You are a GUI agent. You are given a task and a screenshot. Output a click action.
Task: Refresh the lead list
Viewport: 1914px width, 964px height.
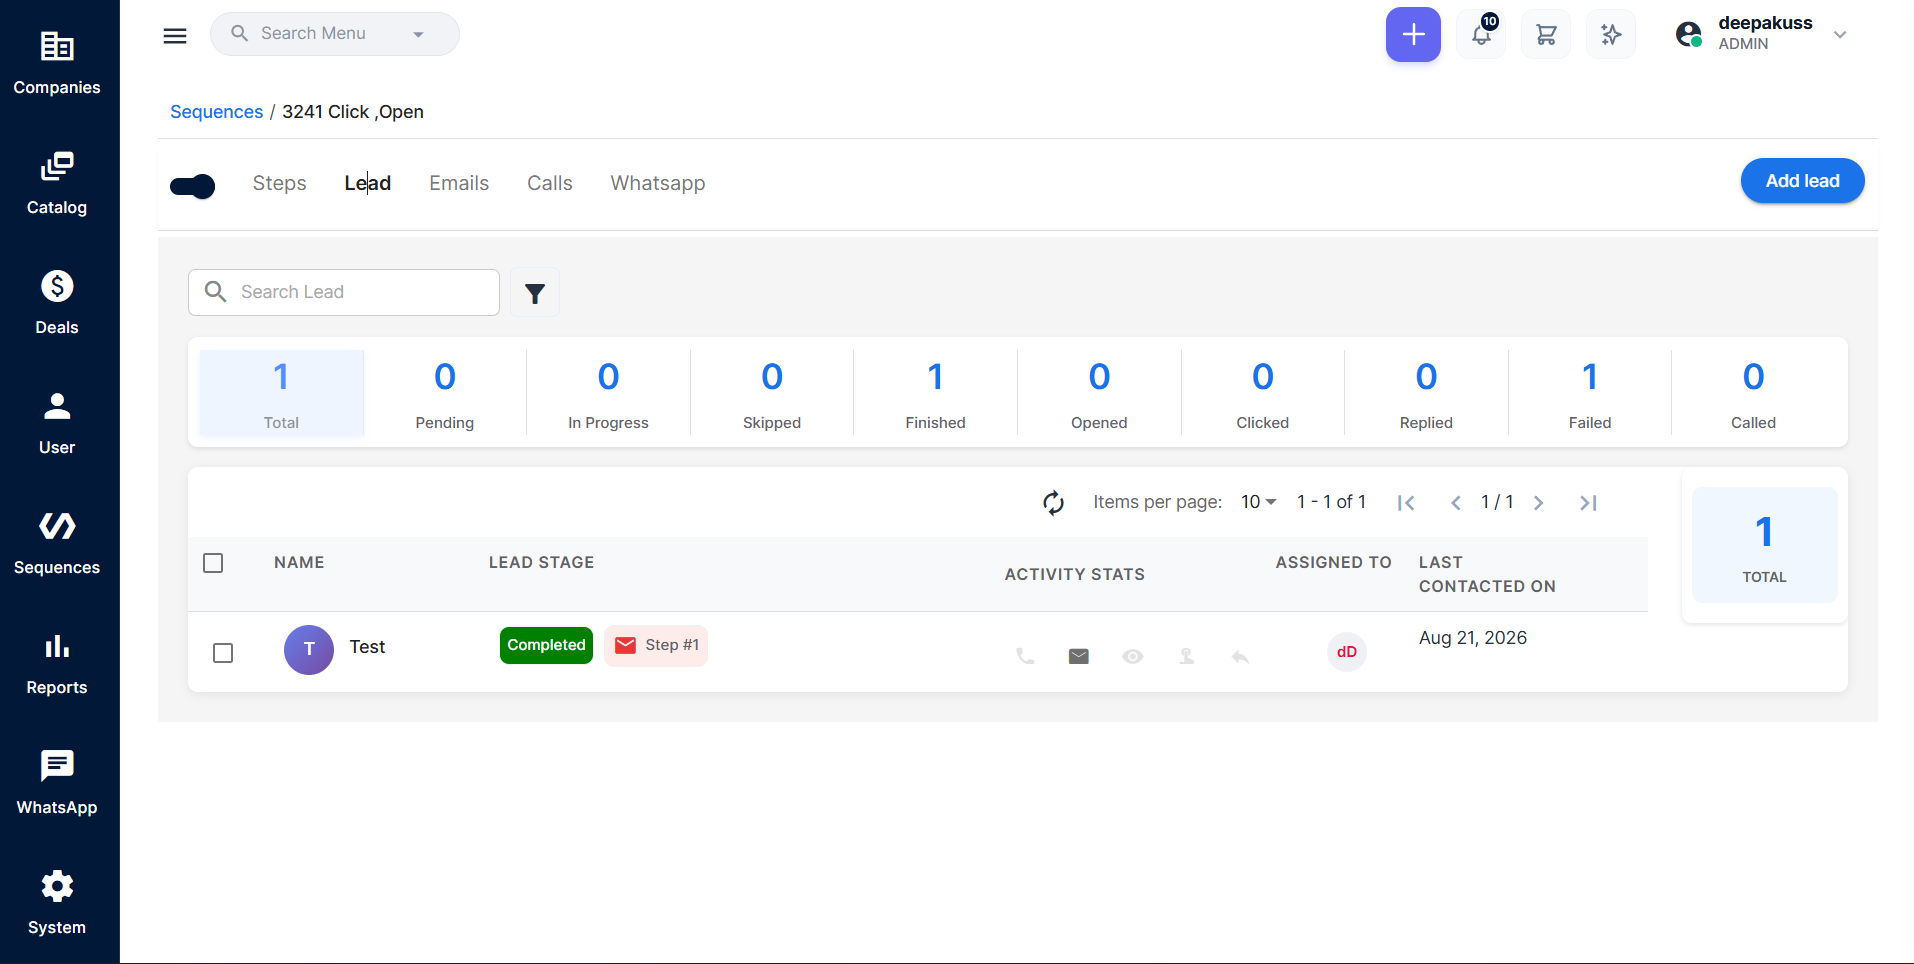1053,502
